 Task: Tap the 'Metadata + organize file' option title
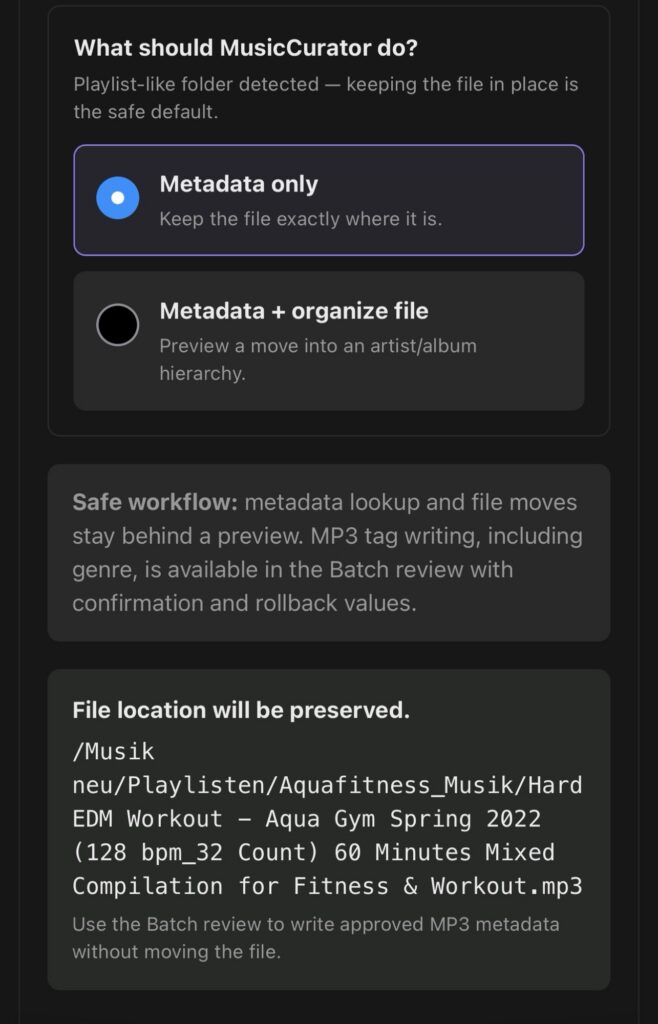click(294, 310)
